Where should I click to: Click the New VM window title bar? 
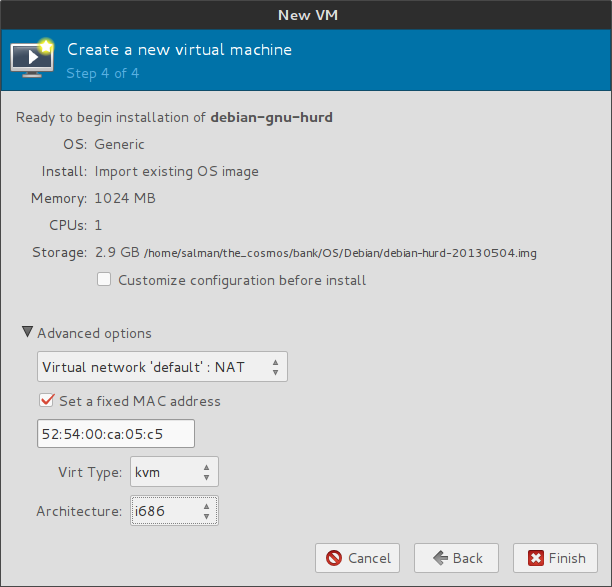(306, 14)
